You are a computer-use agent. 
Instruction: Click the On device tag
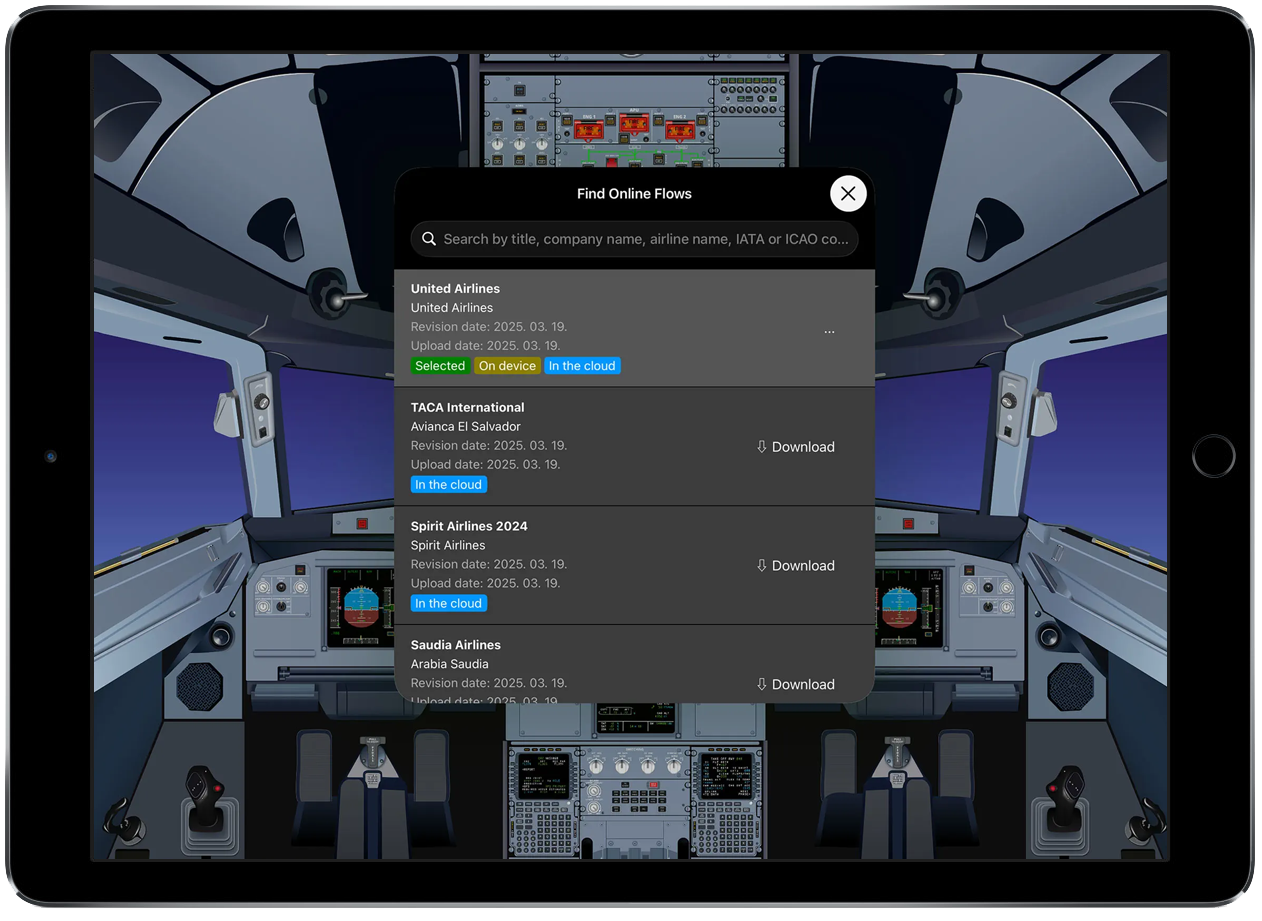click(507, 366)
